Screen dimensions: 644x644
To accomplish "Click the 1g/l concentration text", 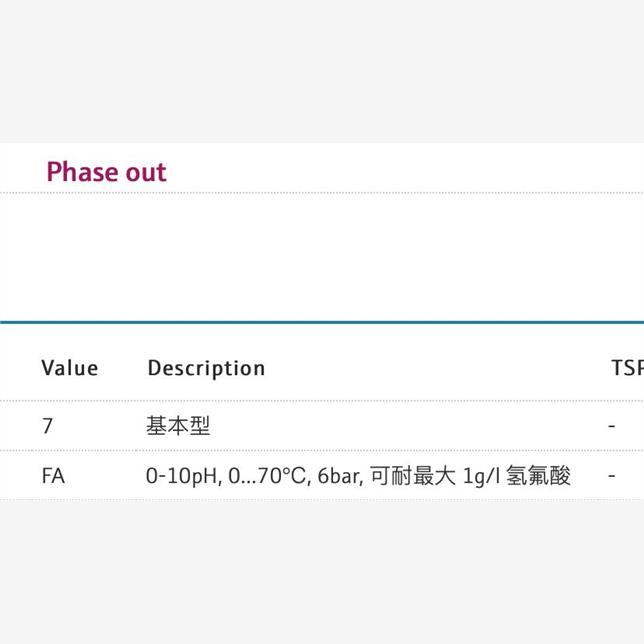I will point(484,476).
